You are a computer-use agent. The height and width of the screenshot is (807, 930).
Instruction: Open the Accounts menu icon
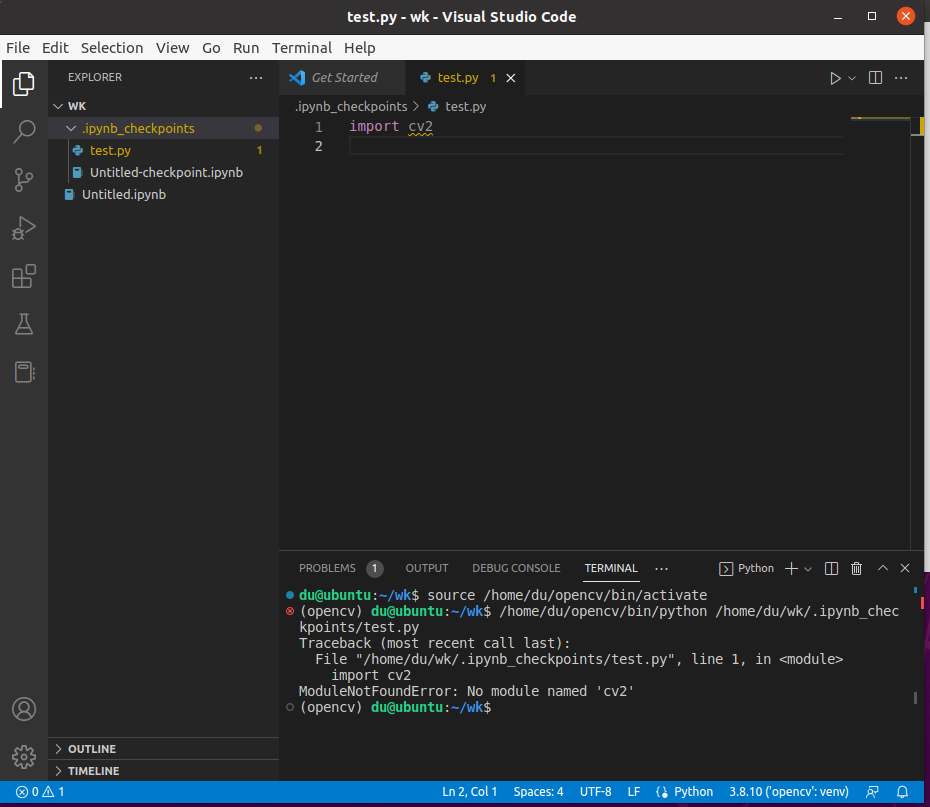point(24,709)
